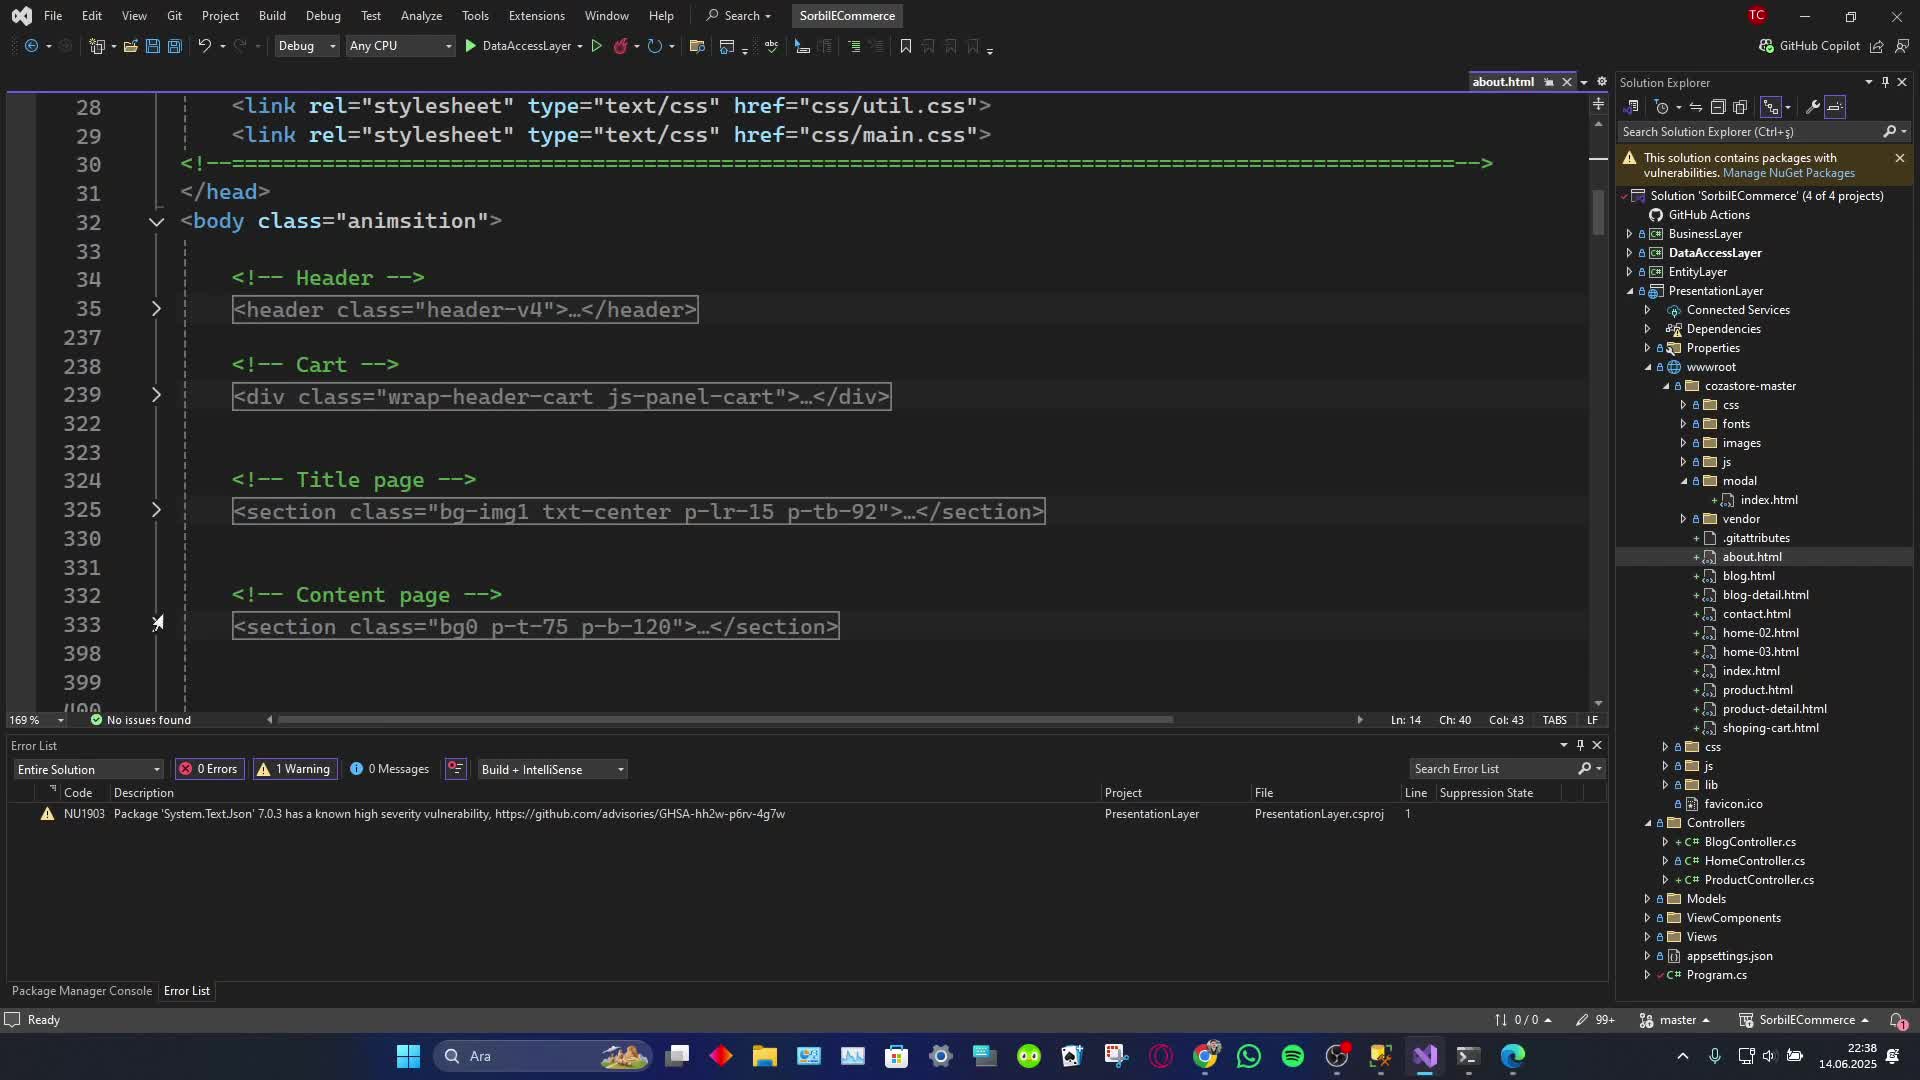Screen dimensions: 1920x1080
Task: Select the NU1903 warning row
Action: [805, 814]
